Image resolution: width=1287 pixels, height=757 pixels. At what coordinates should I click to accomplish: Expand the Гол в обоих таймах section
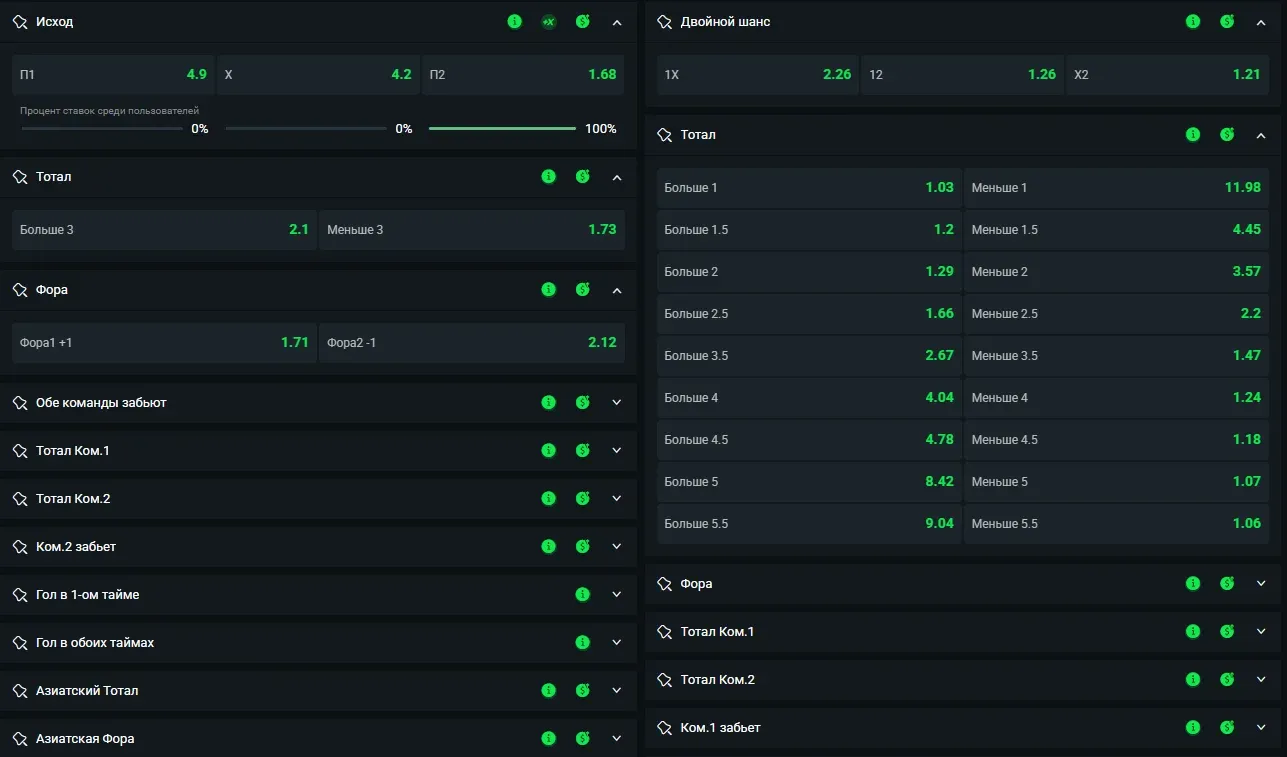pyautogui.click(x=617, y=643)
